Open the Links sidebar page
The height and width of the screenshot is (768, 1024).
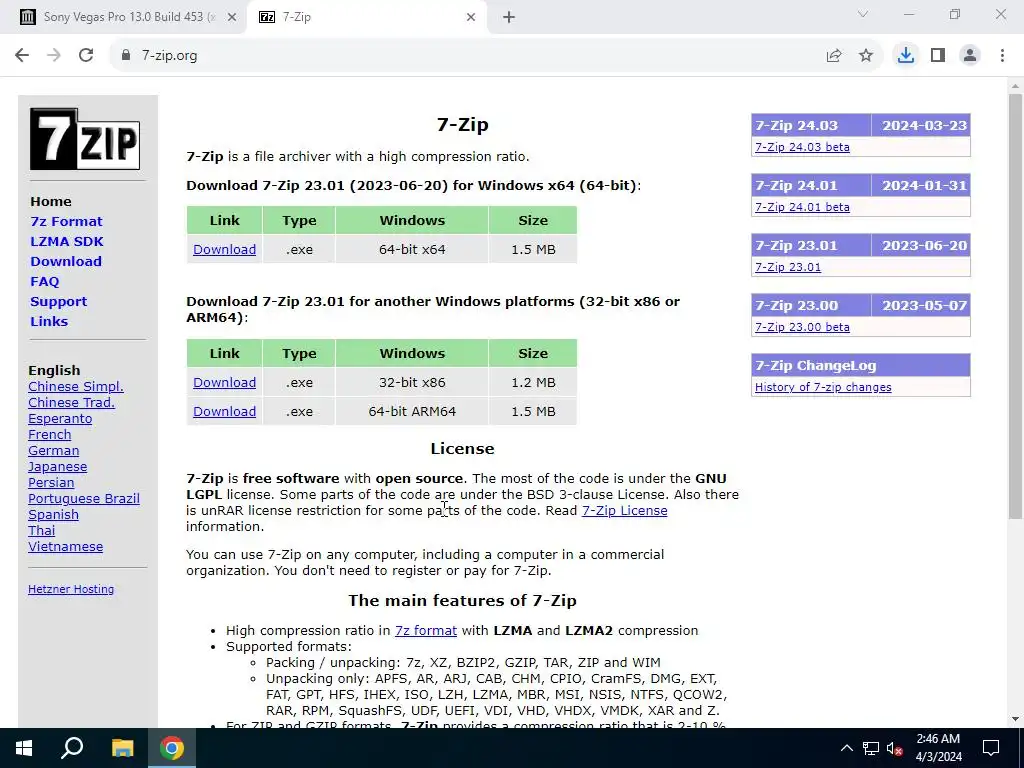[x=49, y=321]
